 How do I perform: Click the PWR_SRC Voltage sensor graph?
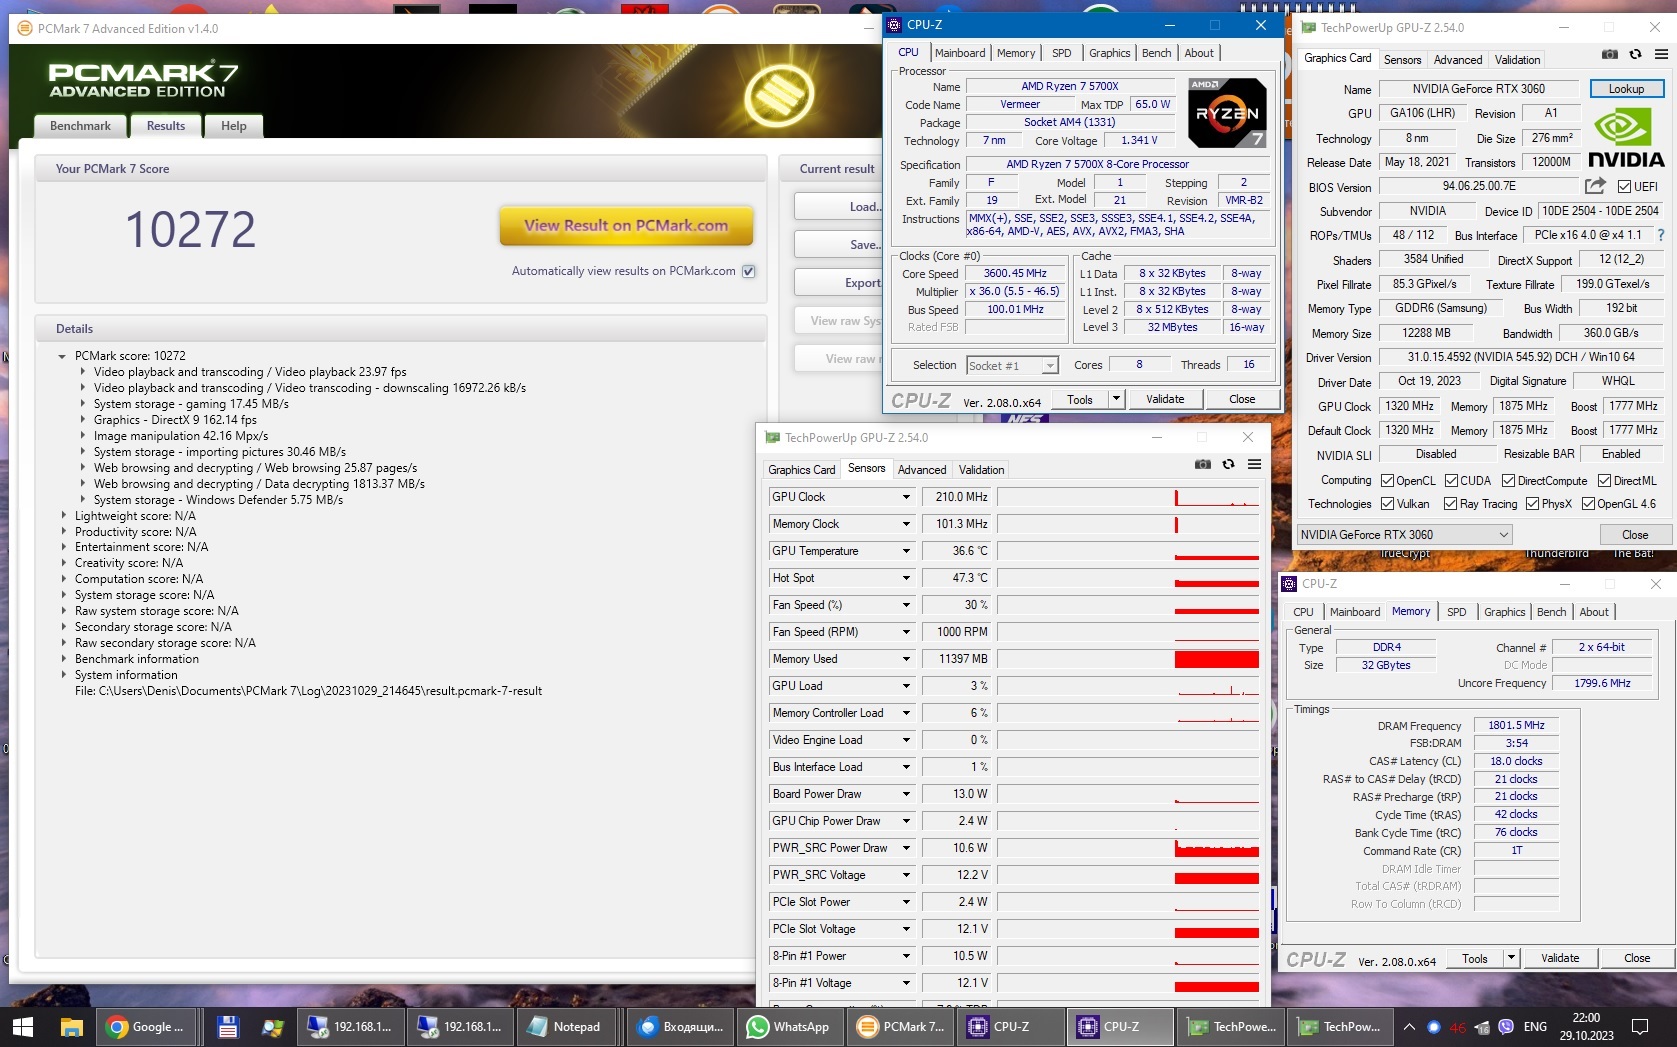1128,875
